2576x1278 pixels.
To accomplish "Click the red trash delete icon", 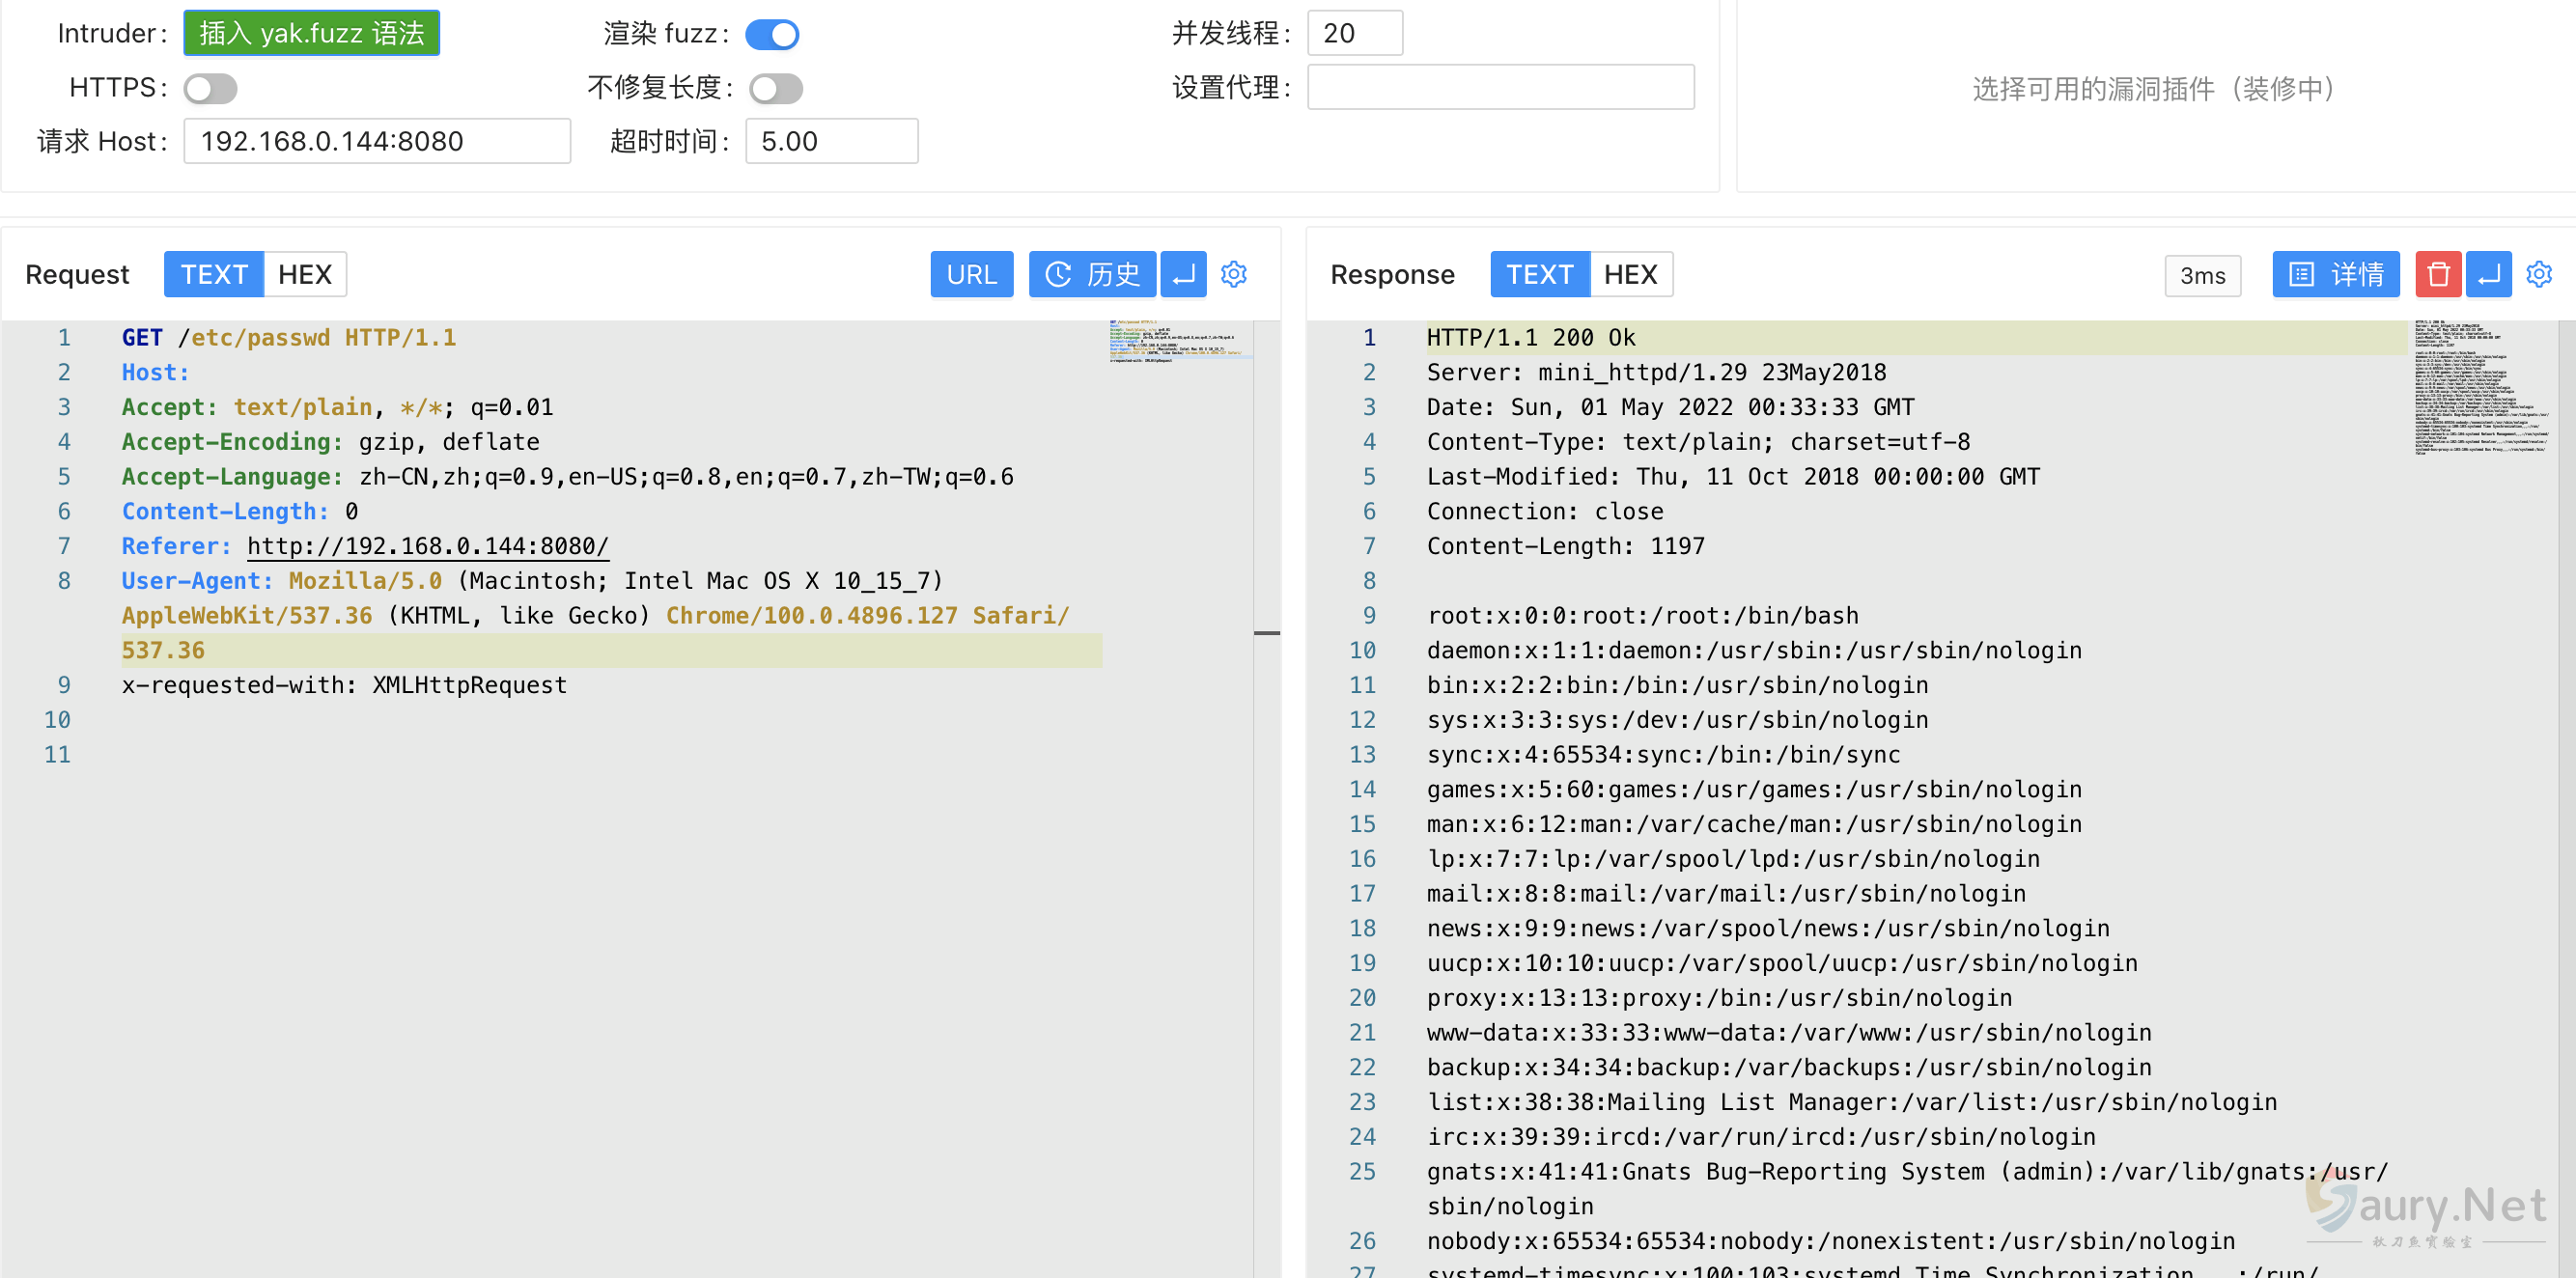I will point(2438,274).
